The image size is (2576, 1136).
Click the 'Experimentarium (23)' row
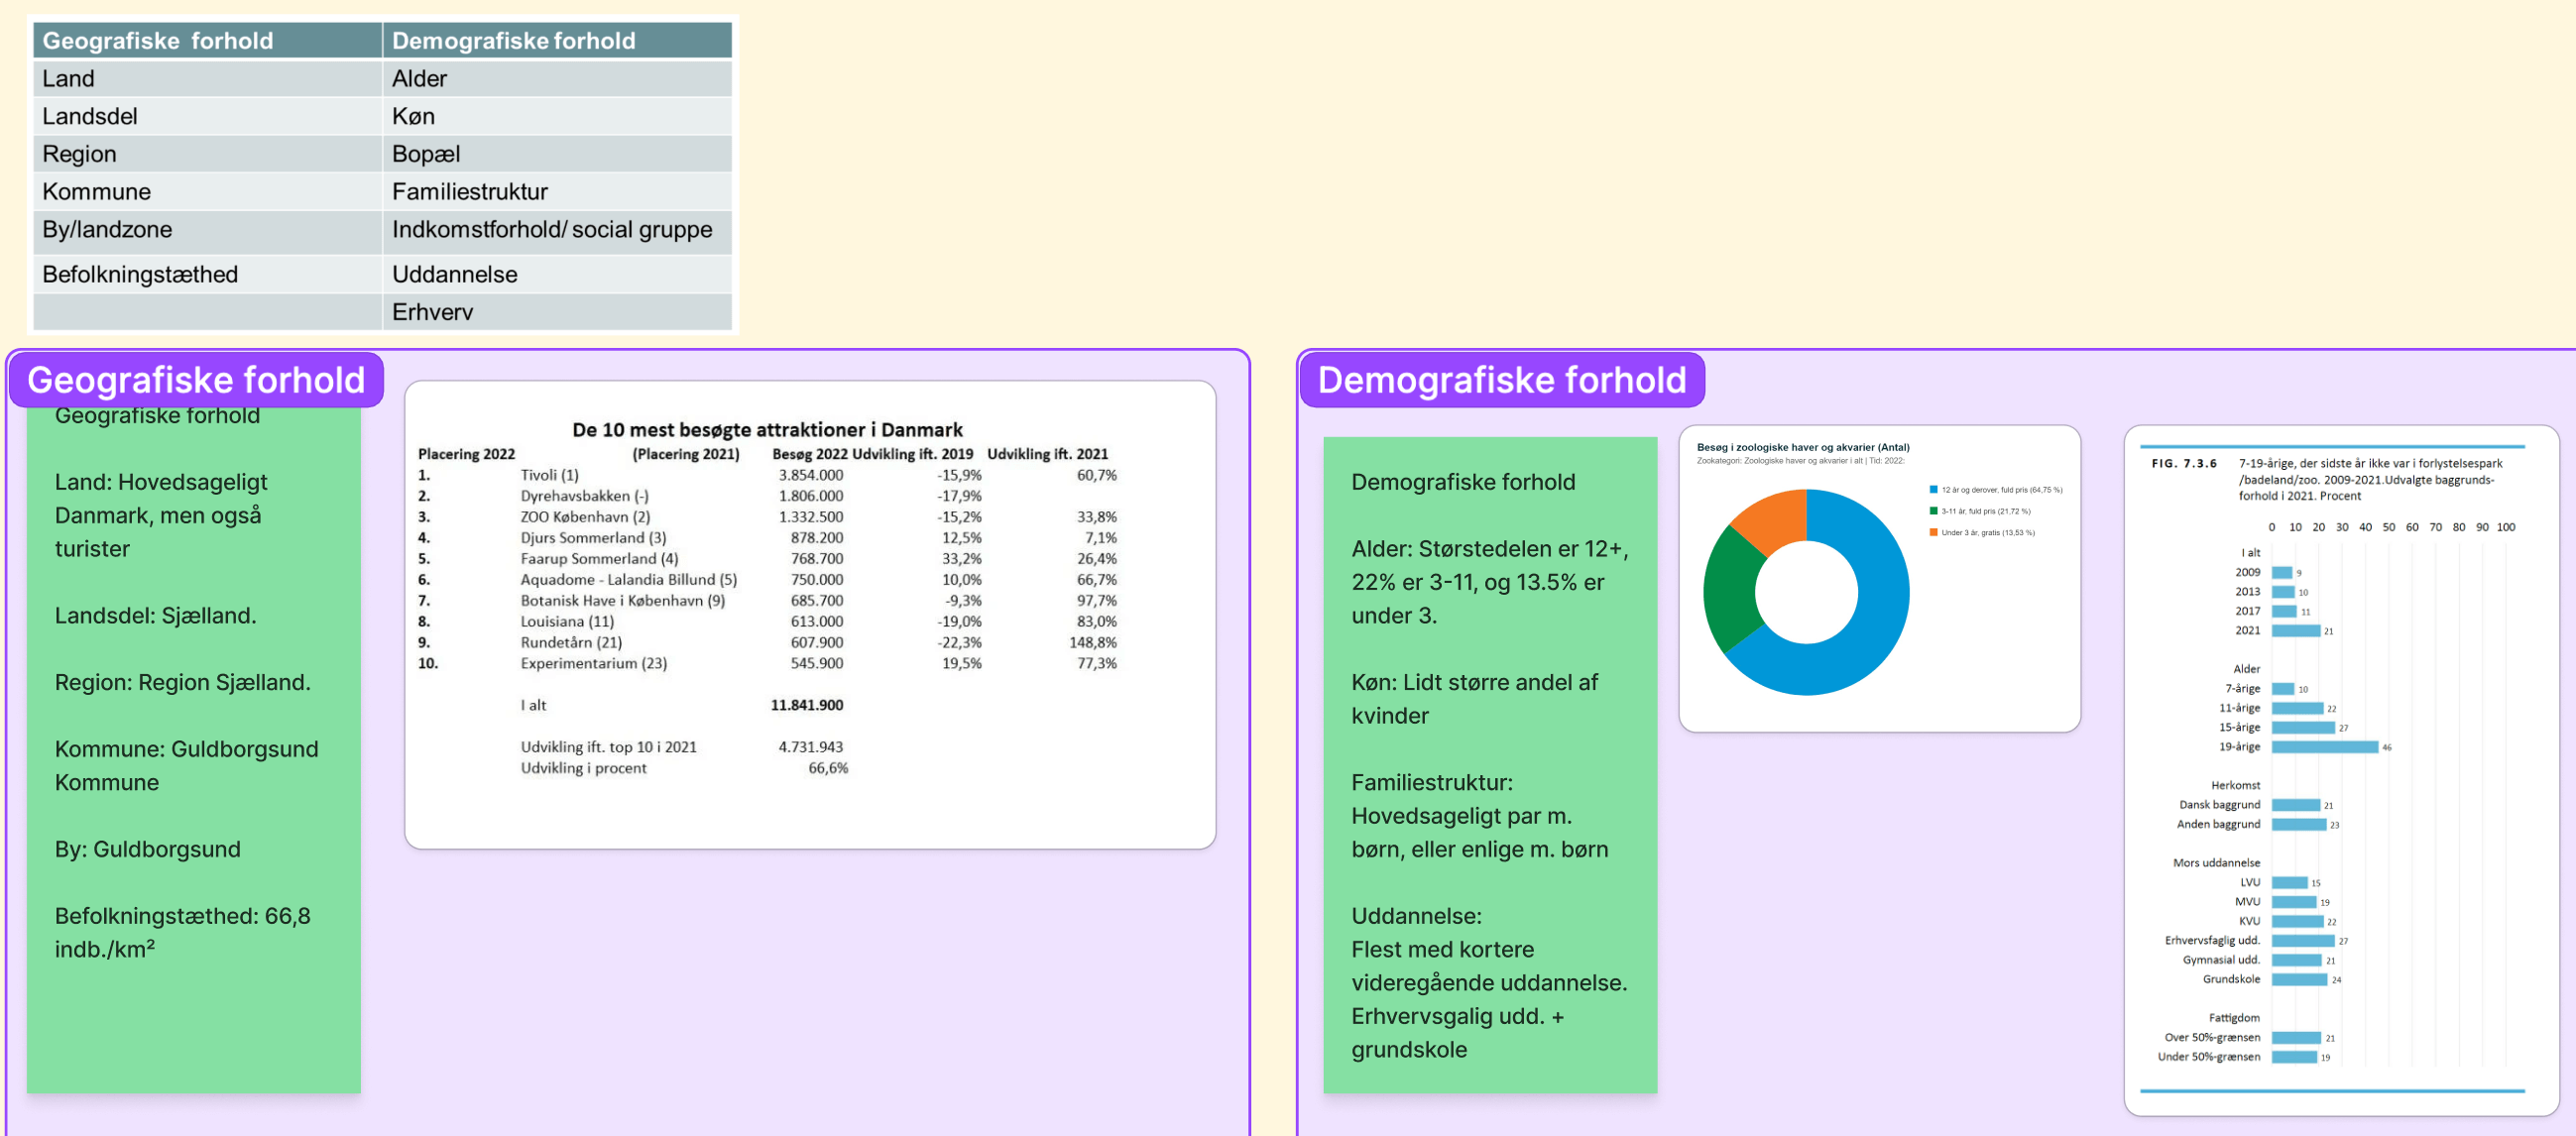point(767,663)
